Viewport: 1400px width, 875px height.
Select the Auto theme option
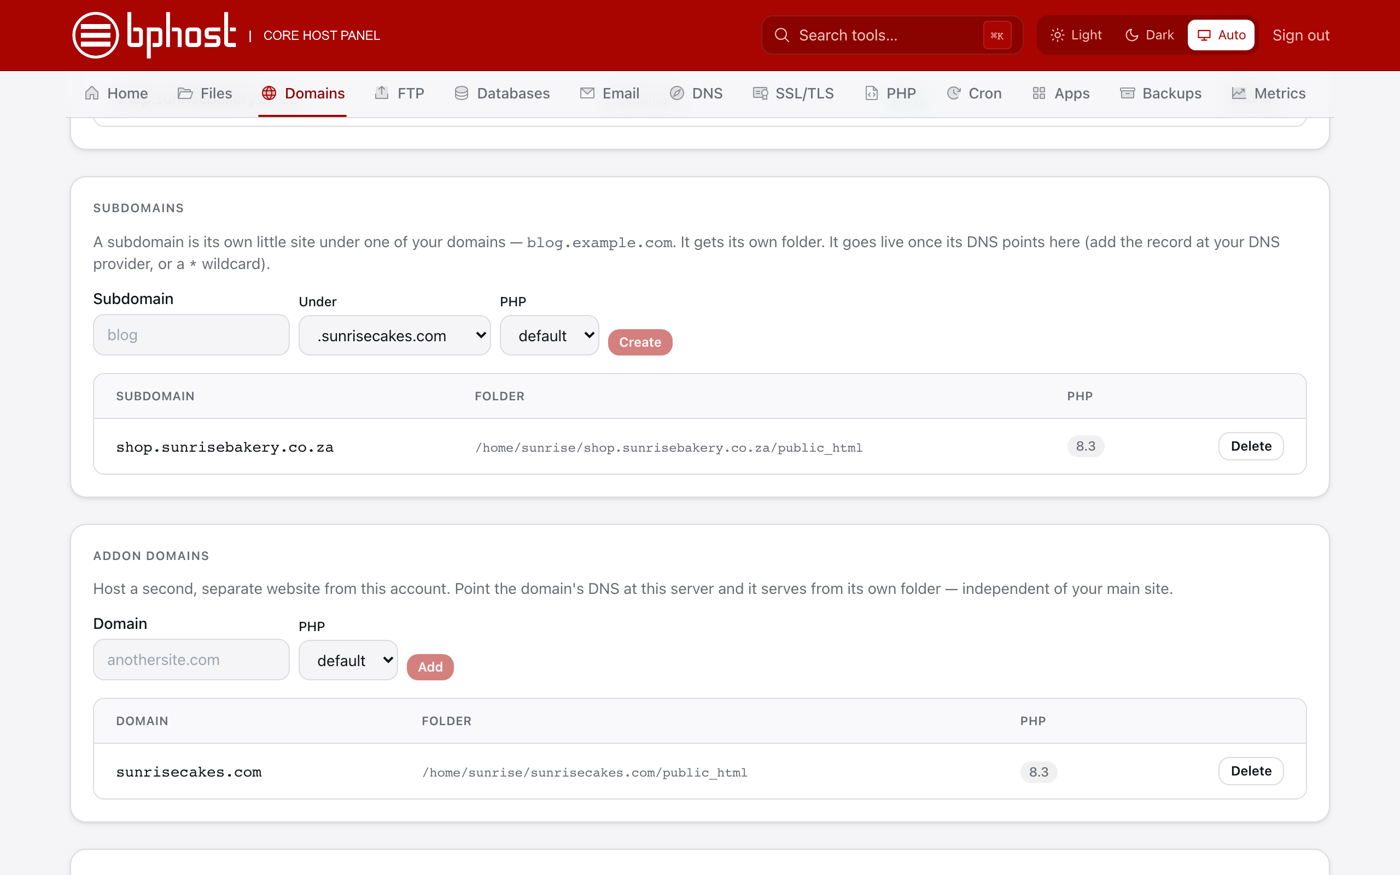coord(1221,35)
